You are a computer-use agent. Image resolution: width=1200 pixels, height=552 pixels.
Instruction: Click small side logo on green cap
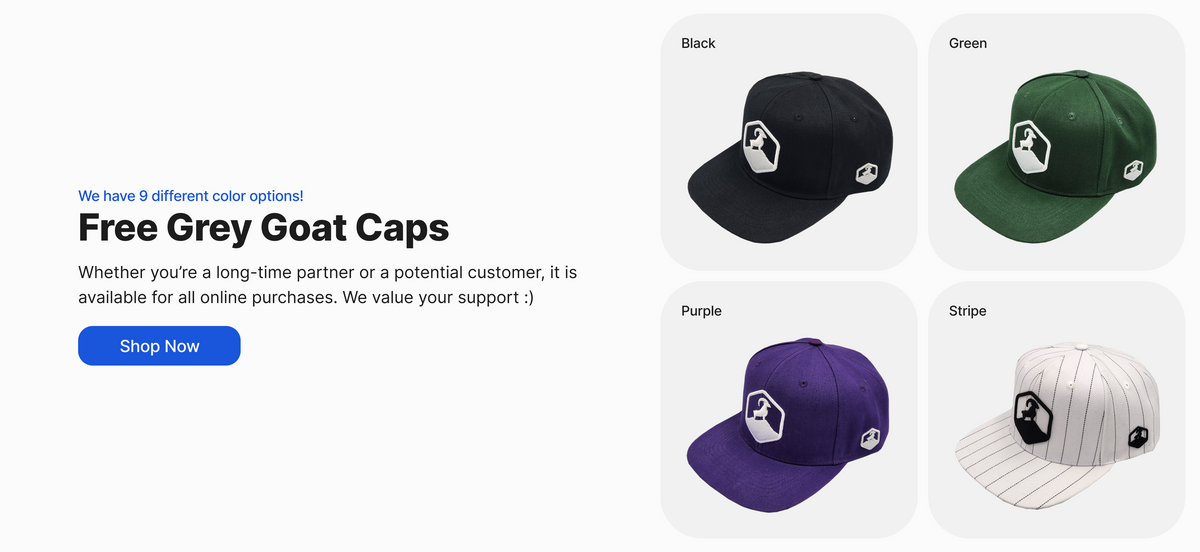1133,172
